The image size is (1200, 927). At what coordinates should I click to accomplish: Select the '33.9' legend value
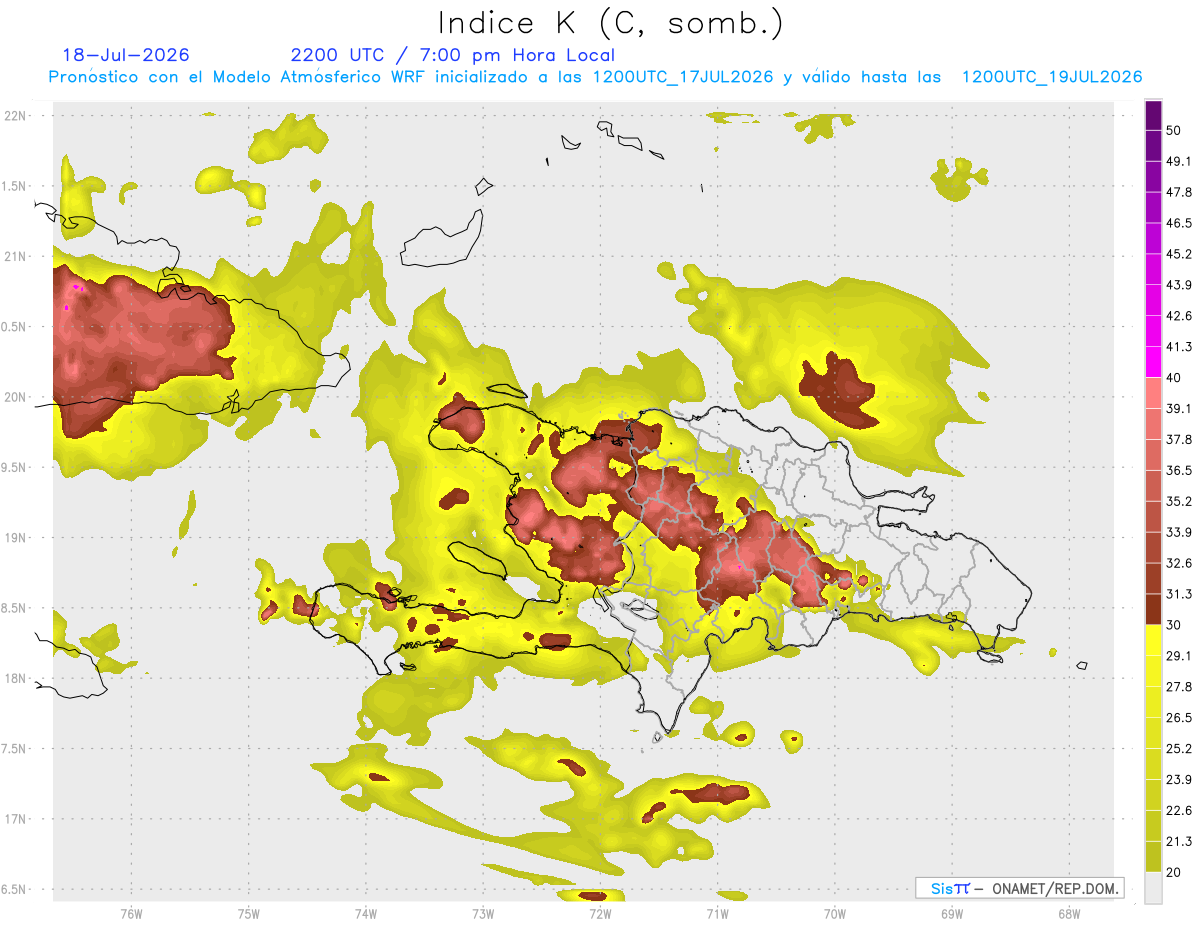[x=1179, y=532]
